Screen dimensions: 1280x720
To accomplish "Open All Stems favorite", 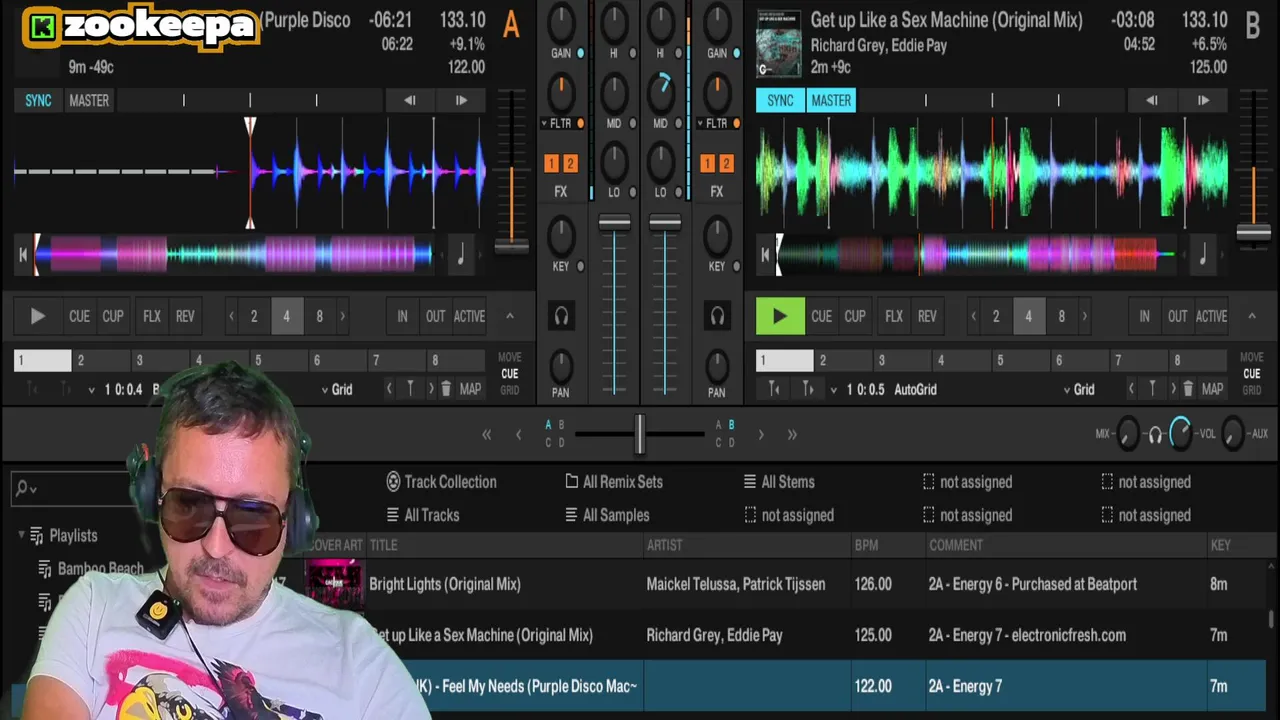I will tap(778, 482).
